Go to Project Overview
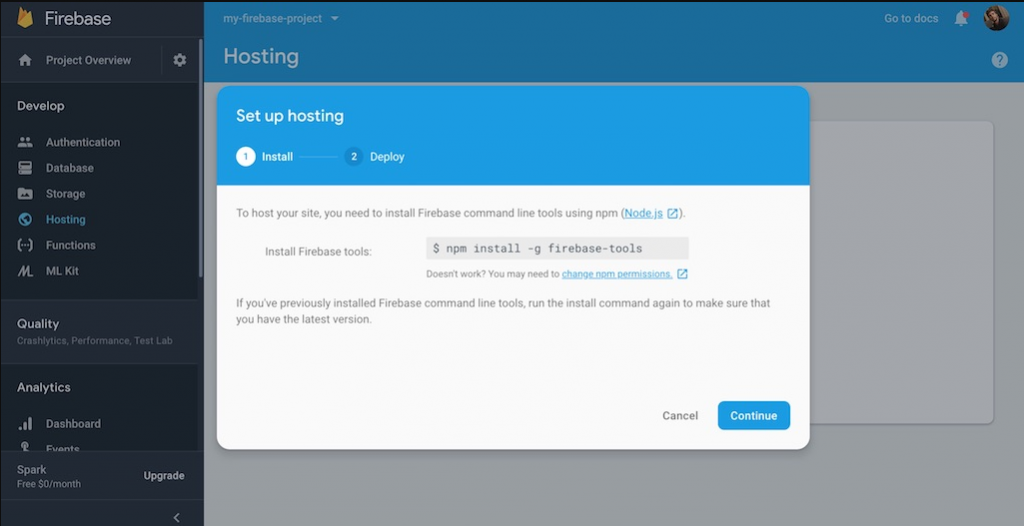The height and width of the screenshot is (526, 1024). point(88,60)
